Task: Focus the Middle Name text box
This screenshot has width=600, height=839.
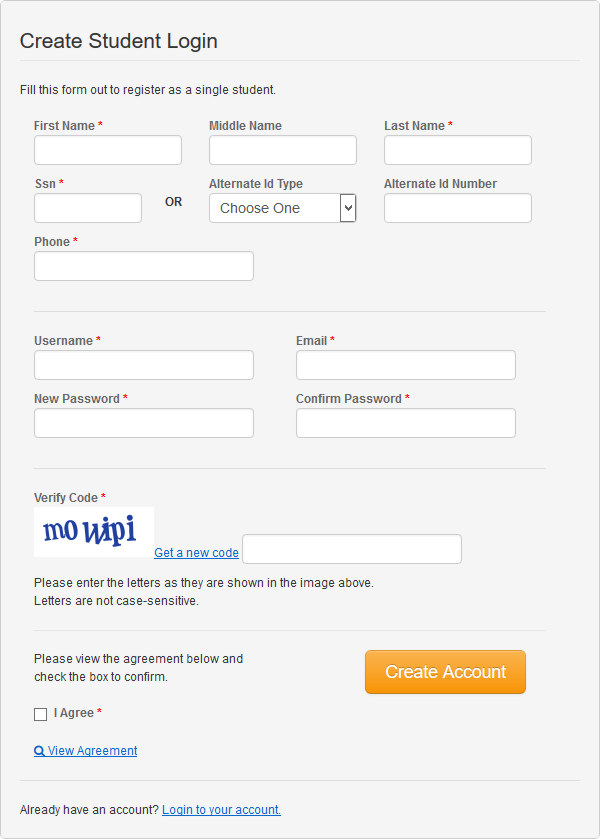Action: tap(283, 150)
